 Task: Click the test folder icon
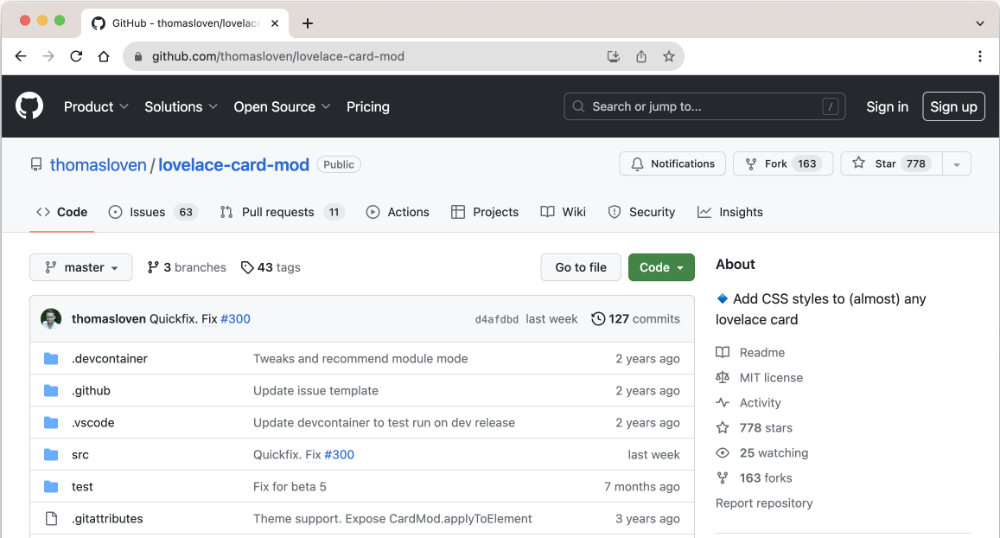pyautogui.click(x=51, y=486)
